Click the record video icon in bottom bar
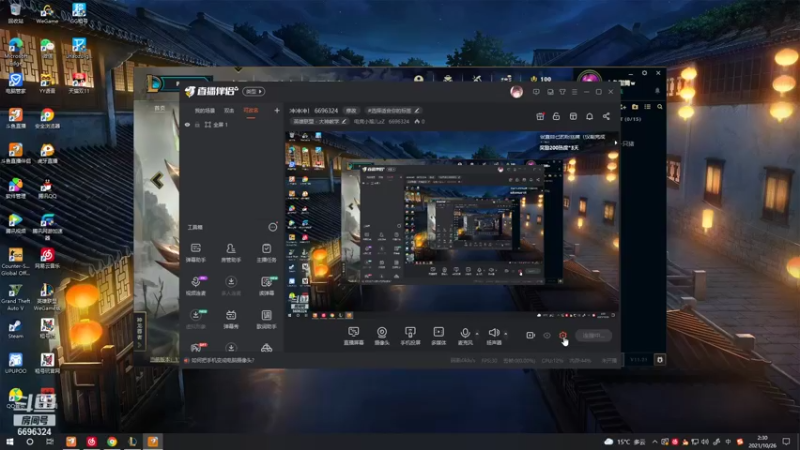Viewport: 800px width, 450px height. tap(530, 335)
